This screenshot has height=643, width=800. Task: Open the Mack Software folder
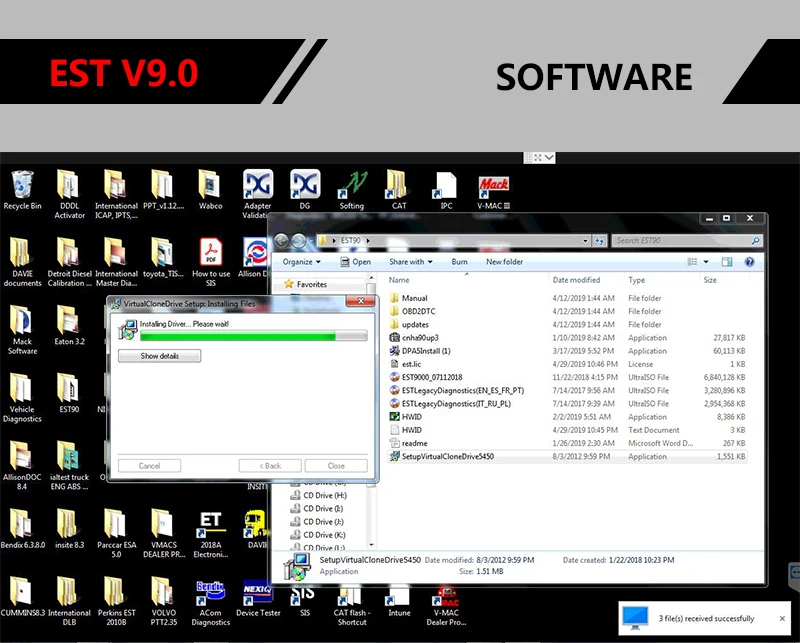[22, 330]
